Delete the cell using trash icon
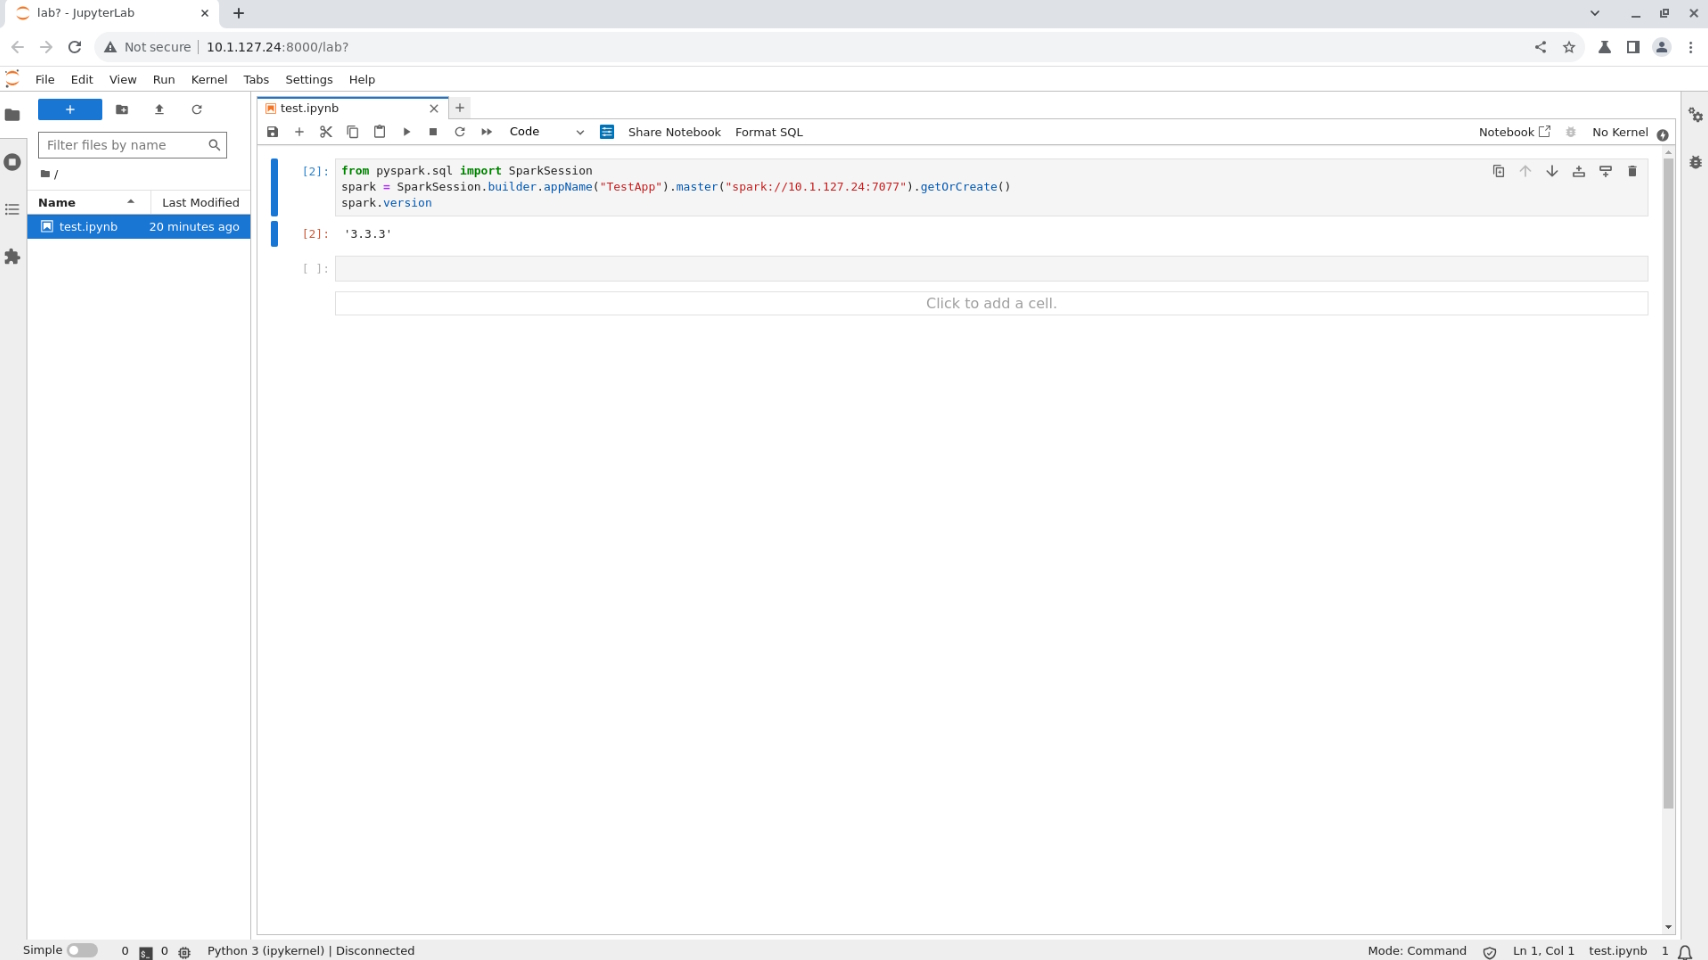The image size is (1708, 960). click(1633, 171)
